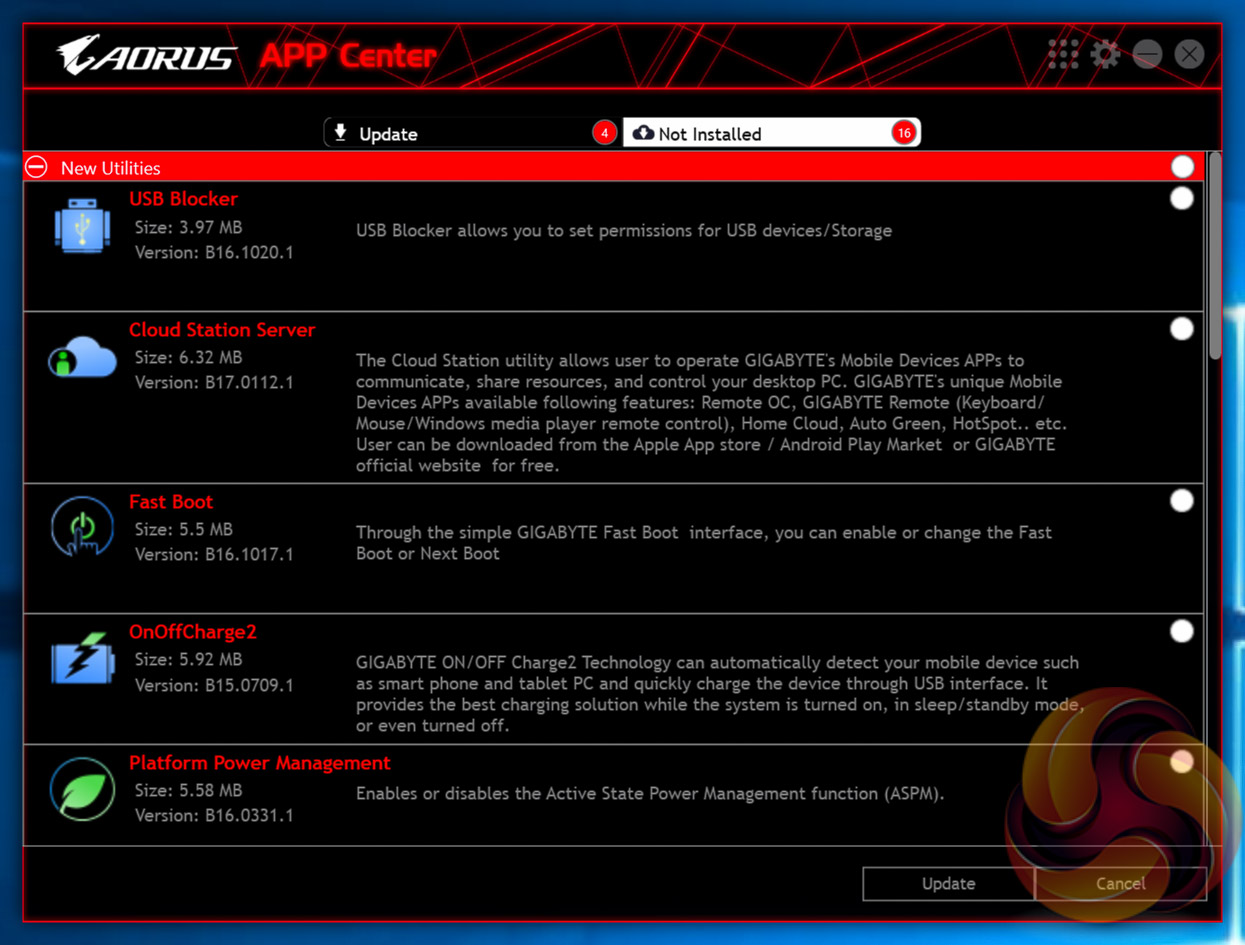The width and height of the screenshot is (1245, 945).
Task: Click the AORUS logo
Action: tap(147, 55)
